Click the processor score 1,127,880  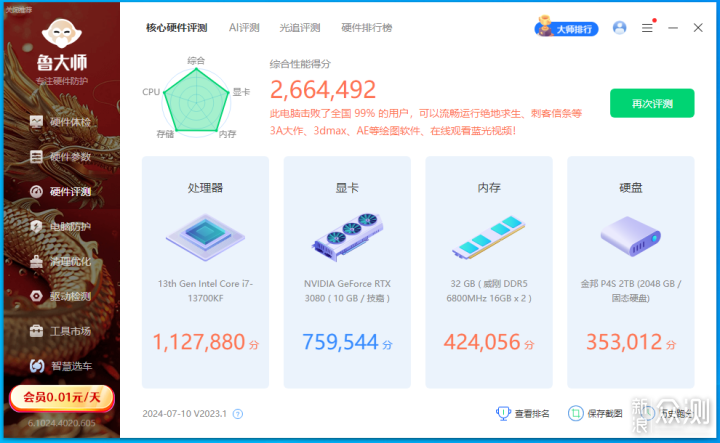(x=199, y=342)
